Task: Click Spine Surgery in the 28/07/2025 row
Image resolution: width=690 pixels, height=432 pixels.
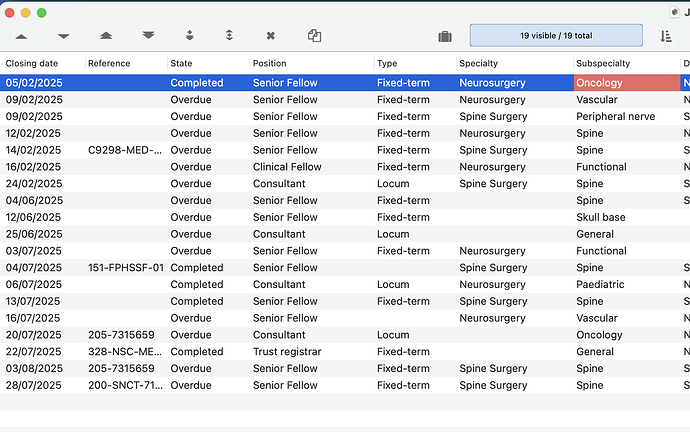Action: tap(493, 385)
